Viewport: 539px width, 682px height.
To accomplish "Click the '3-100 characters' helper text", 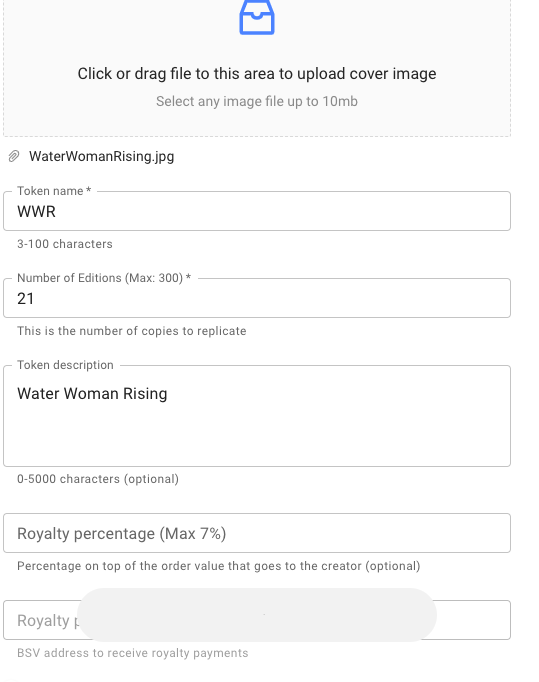I will 65,244.
